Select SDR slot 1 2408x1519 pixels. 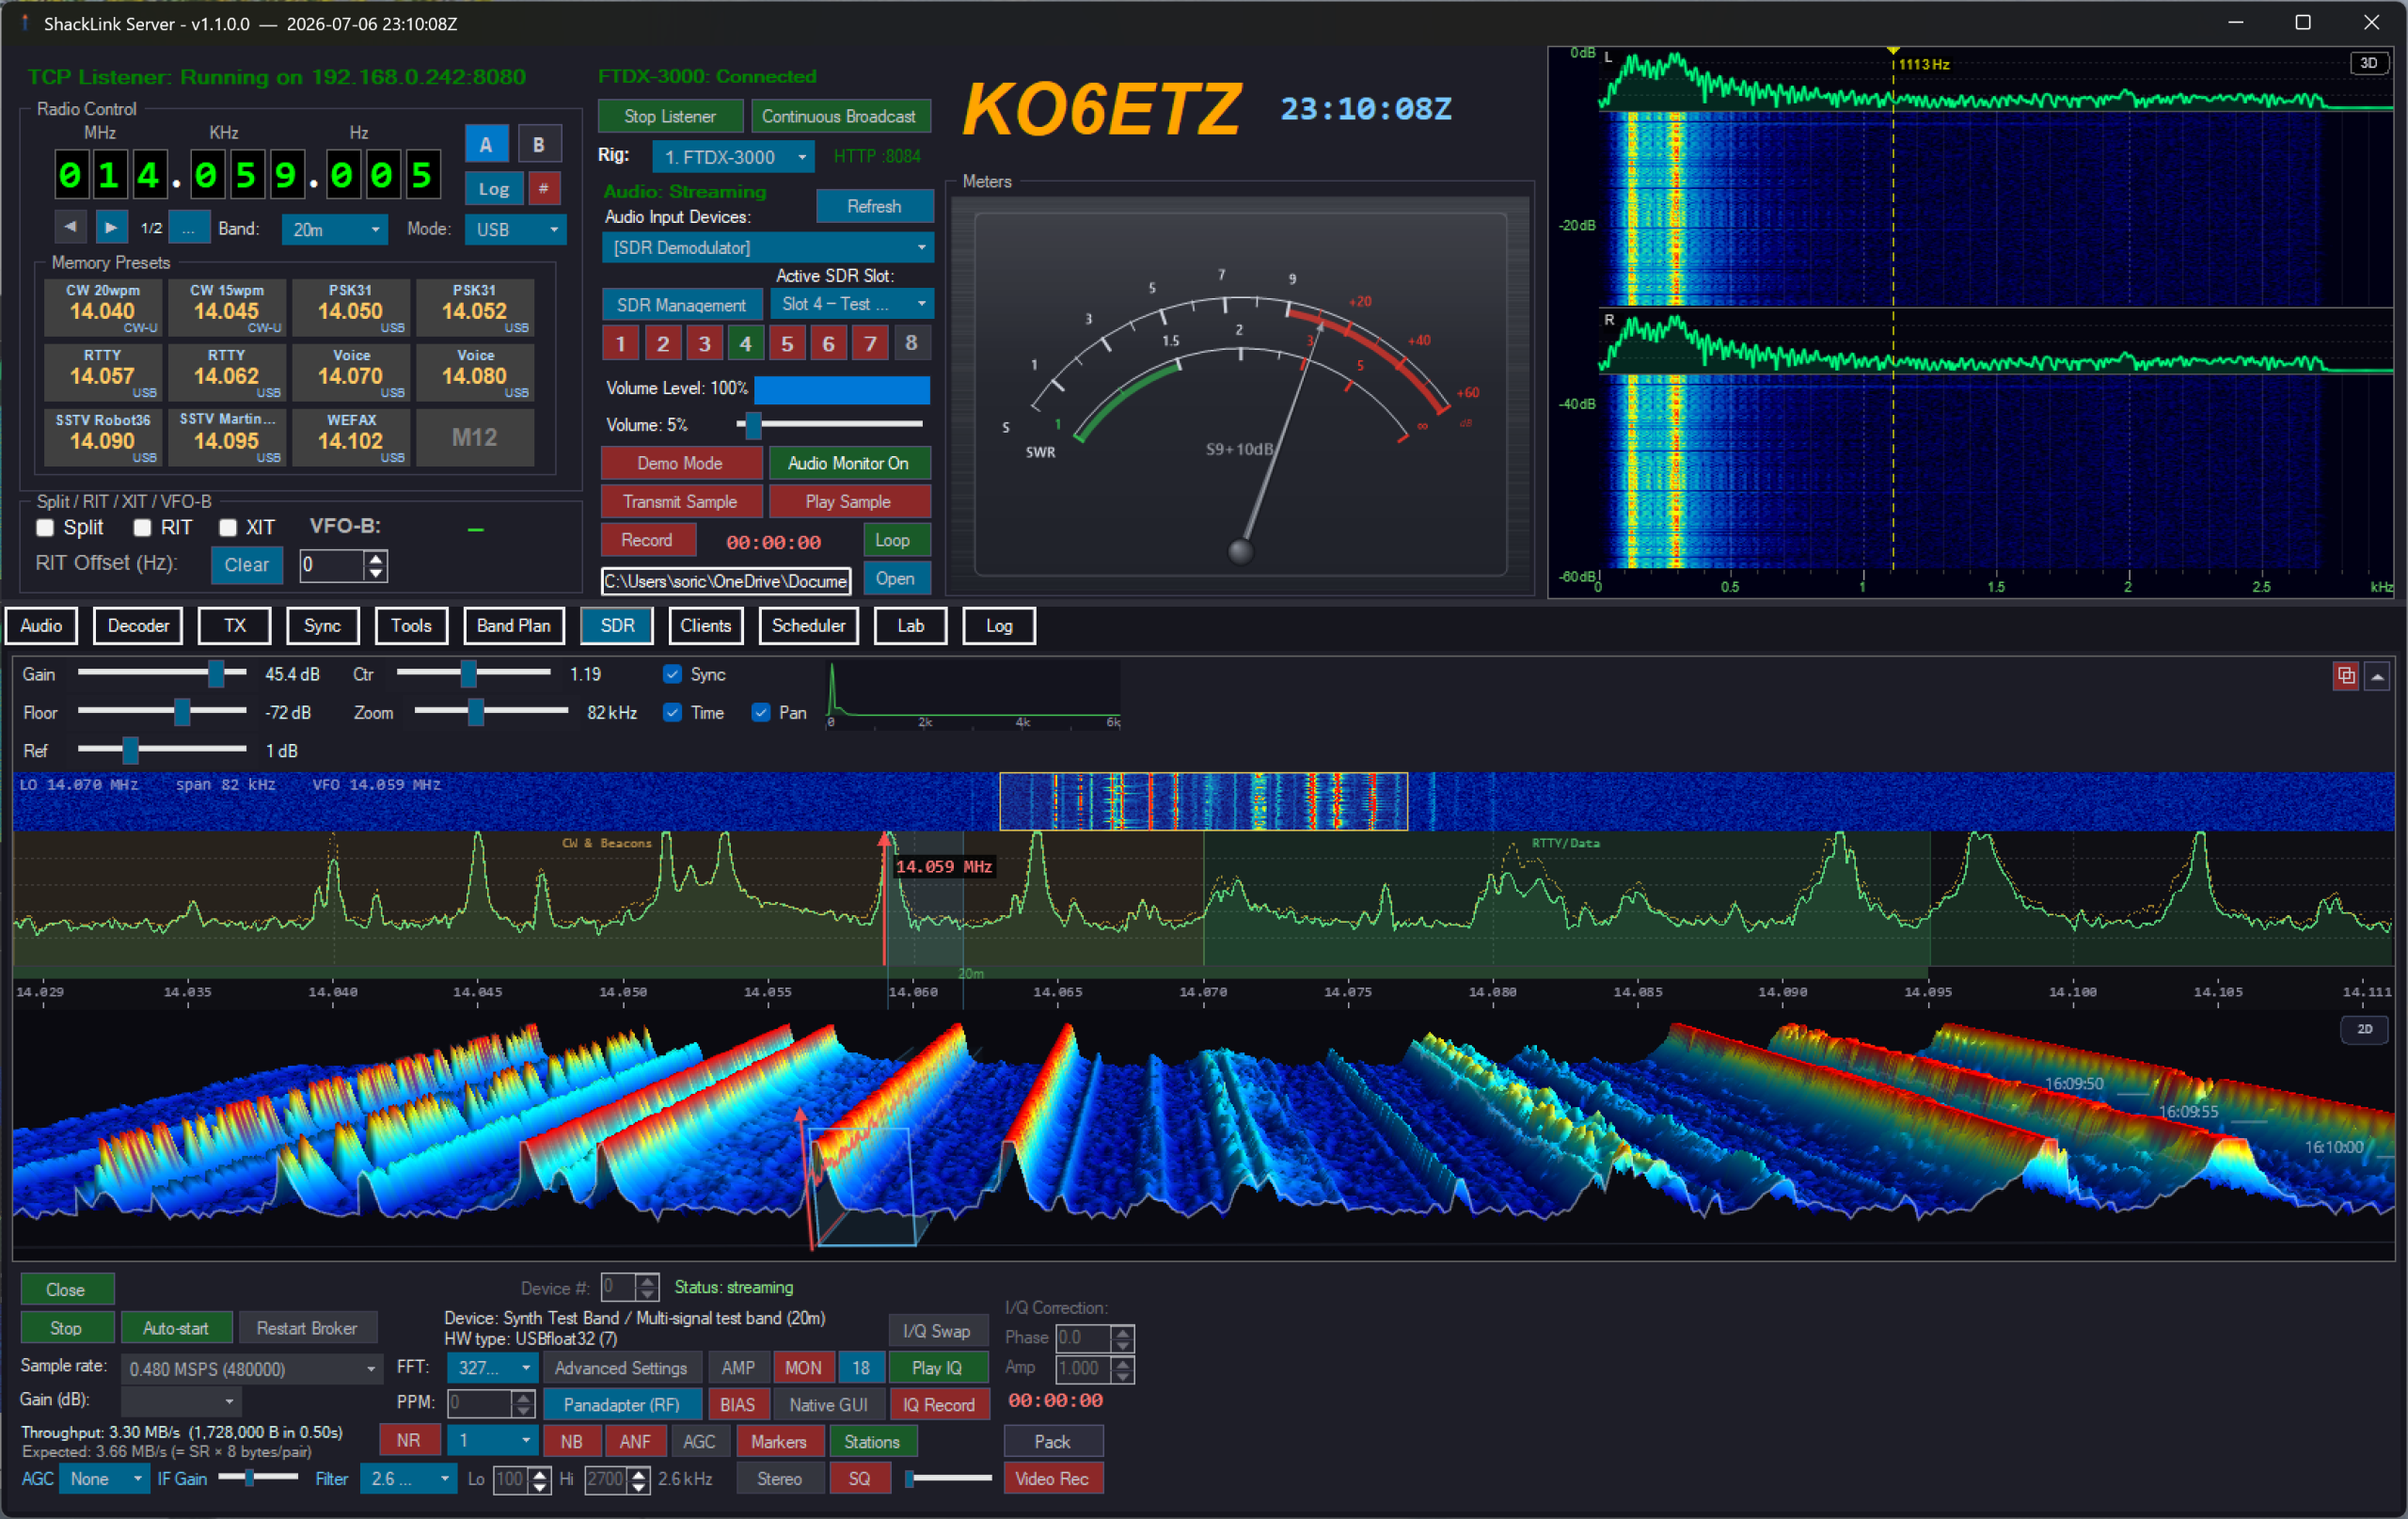pos(621,344)
